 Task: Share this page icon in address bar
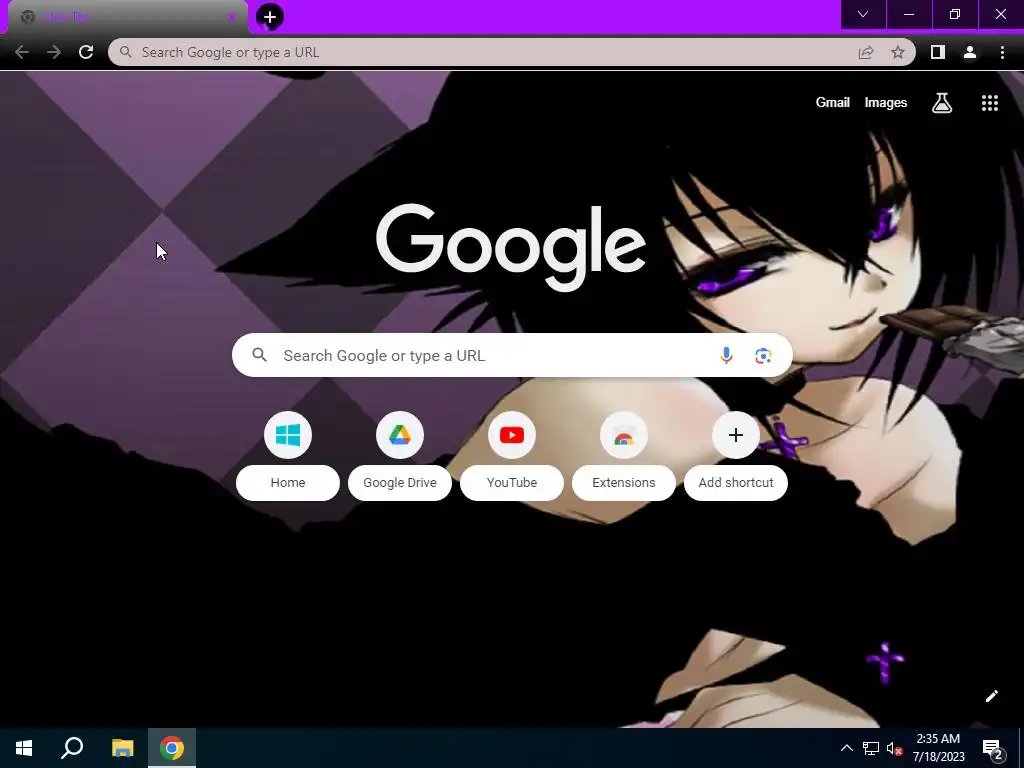866,52
